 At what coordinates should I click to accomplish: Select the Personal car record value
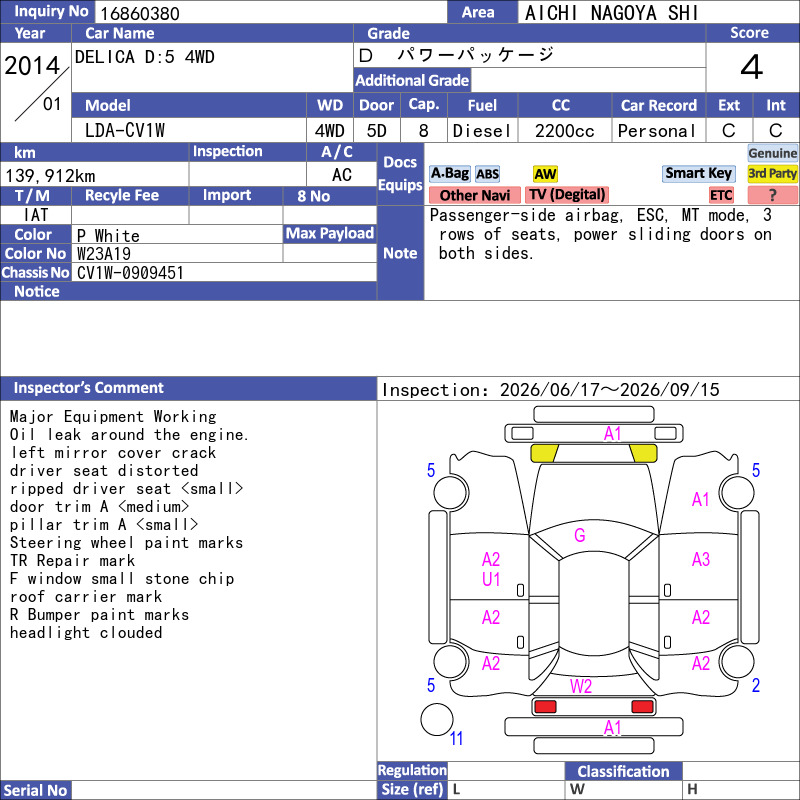657,131
